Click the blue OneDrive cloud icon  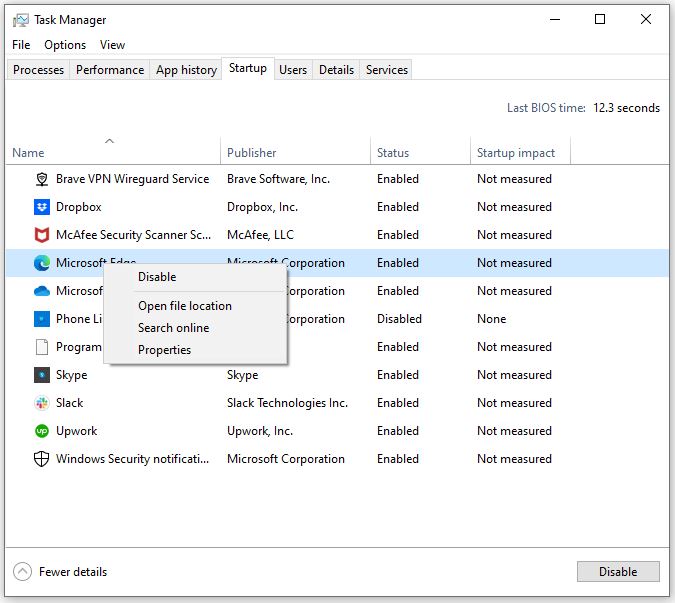(42, 291)
